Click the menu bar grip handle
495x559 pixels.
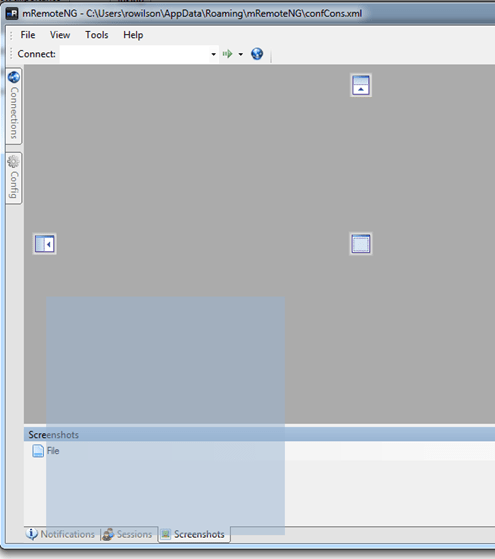[11, 35]
